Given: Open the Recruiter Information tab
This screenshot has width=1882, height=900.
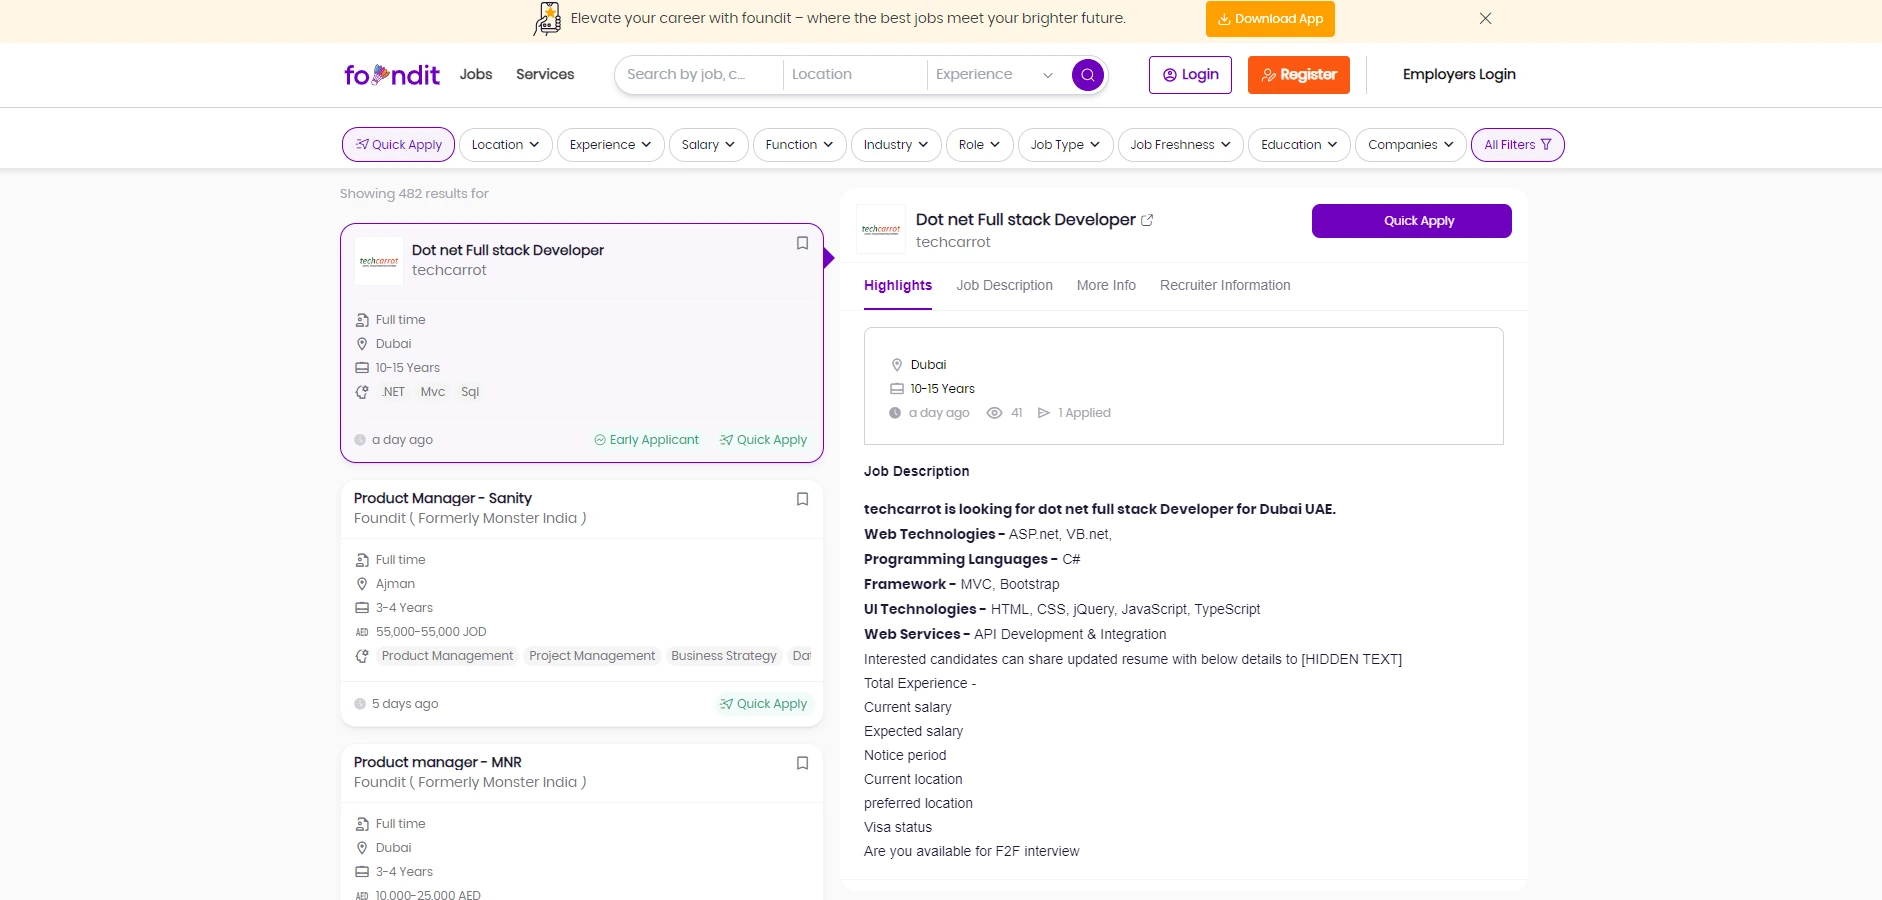Looking at the screenshot, I should pyautogui.click(x=1225, y=286).
